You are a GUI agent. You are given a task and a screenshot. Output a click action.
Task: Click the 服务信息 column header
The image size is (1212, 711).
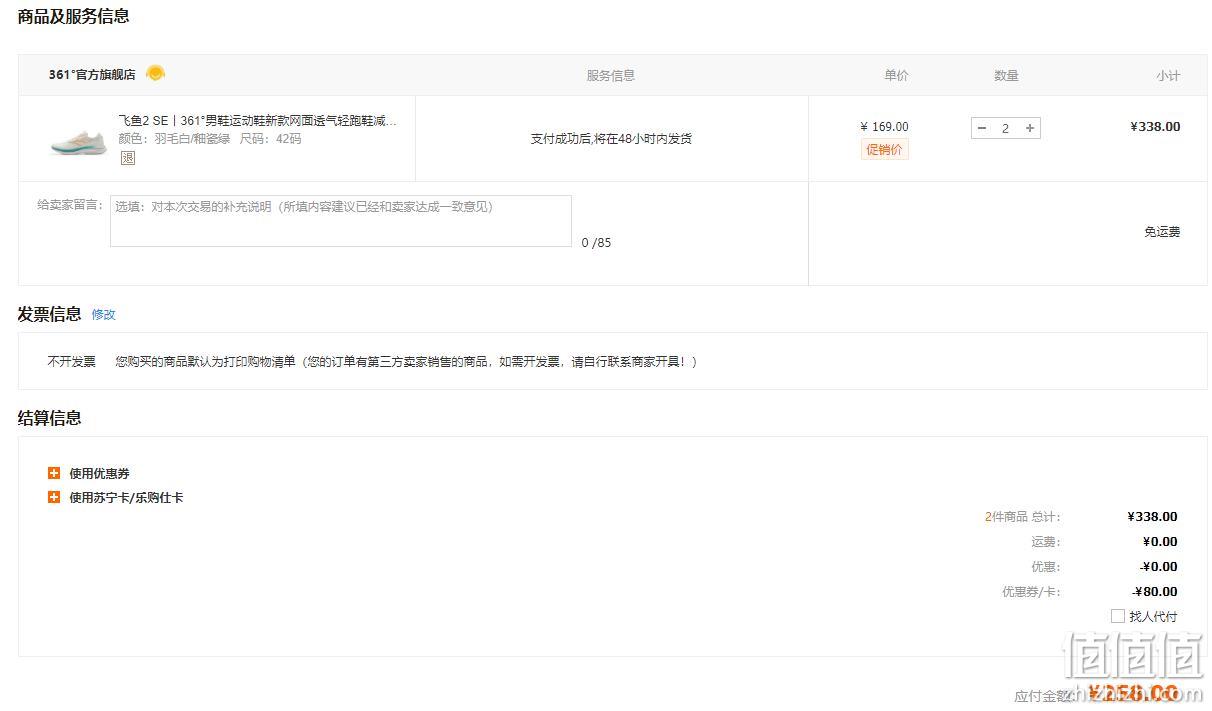[610, 76]
